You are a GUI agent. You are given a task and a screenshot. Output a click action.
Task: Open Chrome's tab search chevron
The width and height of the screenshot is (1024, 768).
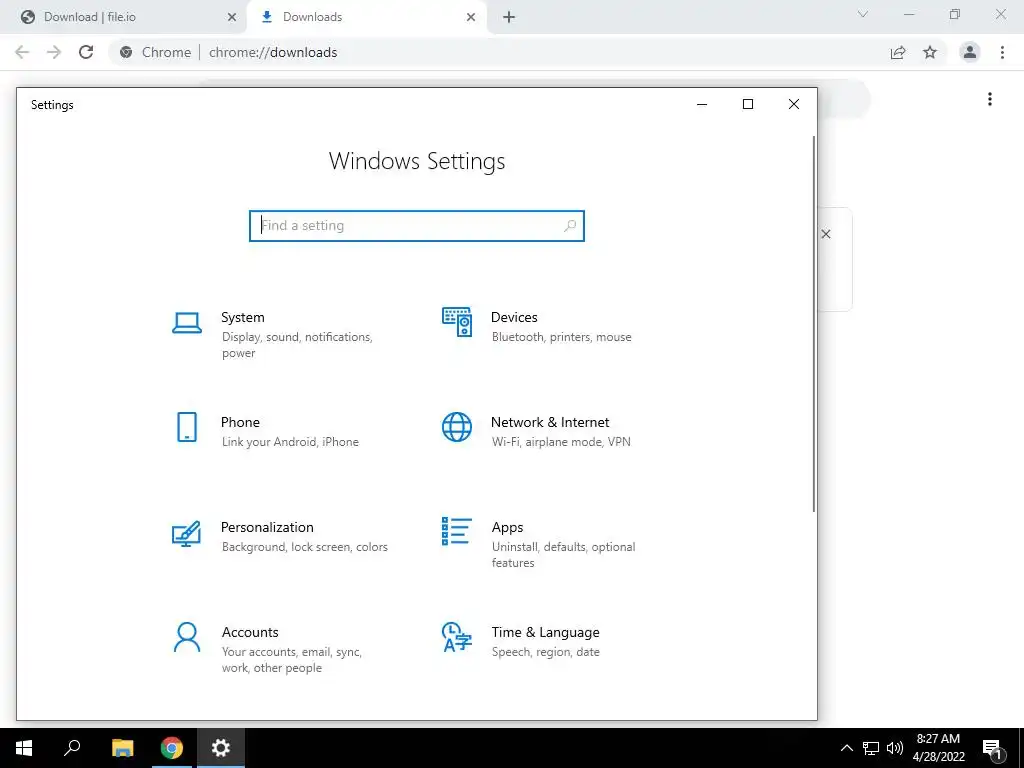pyautogui.click(x=863, y=14)
